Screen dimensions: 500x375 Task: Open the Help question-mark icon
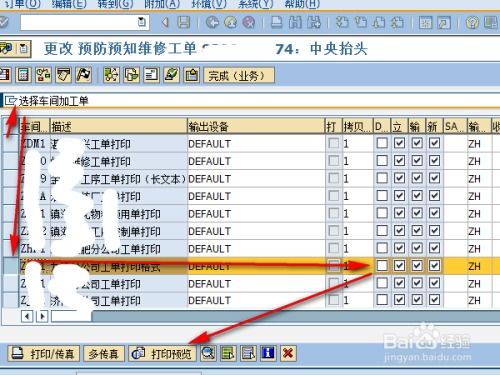coord(472,23)
